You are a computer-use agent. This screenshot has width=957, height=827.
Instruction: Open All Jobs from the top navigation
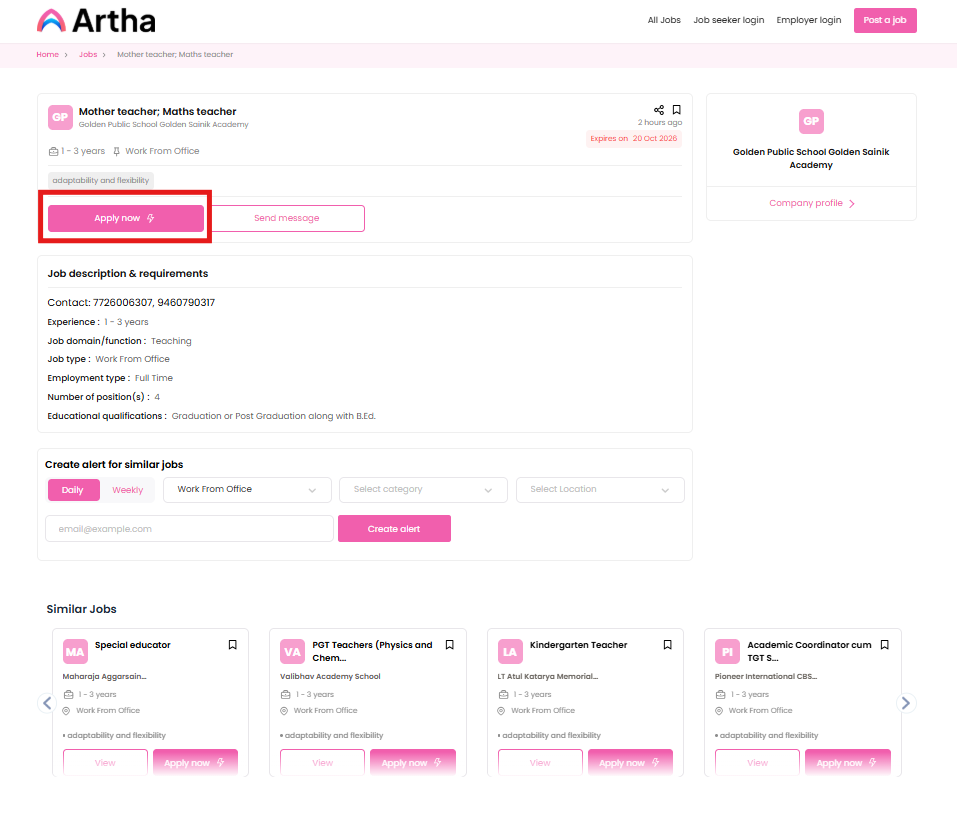[x=664, y=20]
